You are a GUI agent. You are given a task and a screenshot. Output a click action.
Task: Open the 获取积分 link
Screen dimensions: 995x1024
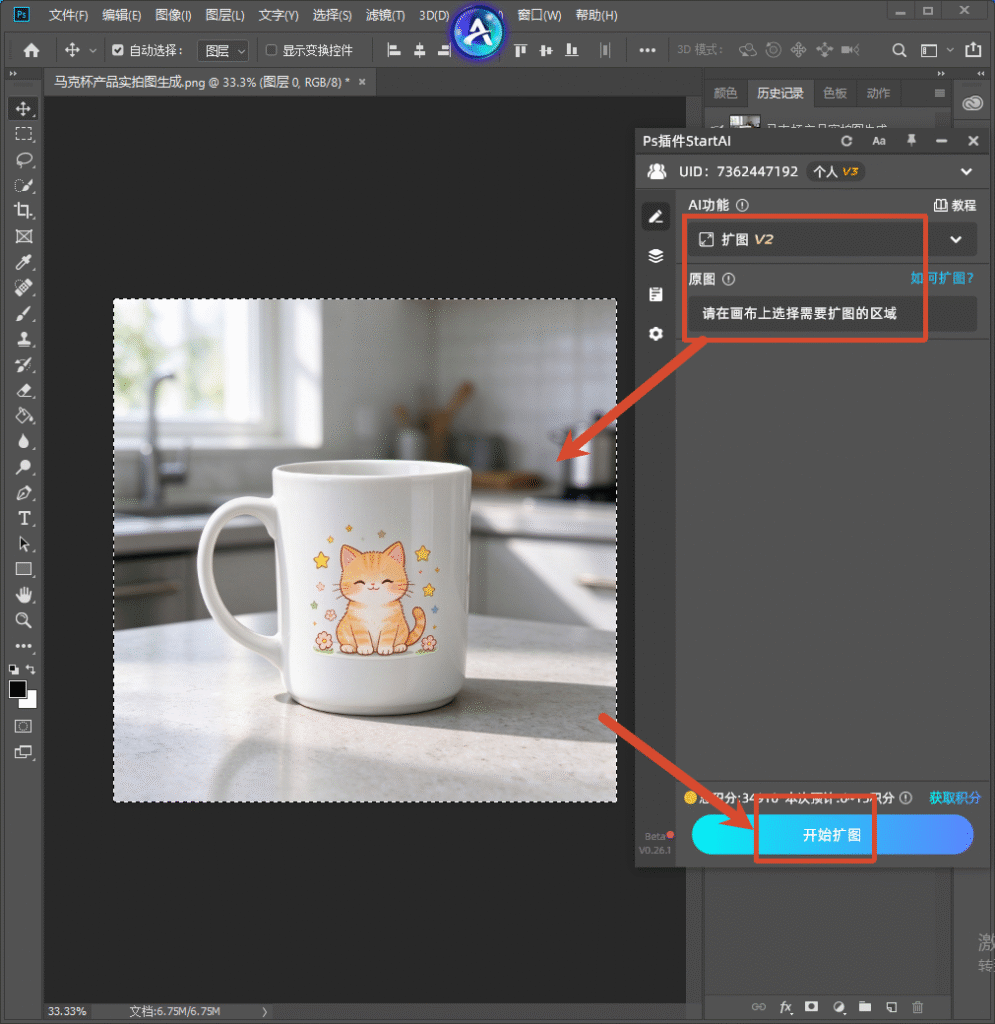coord(954,797)
